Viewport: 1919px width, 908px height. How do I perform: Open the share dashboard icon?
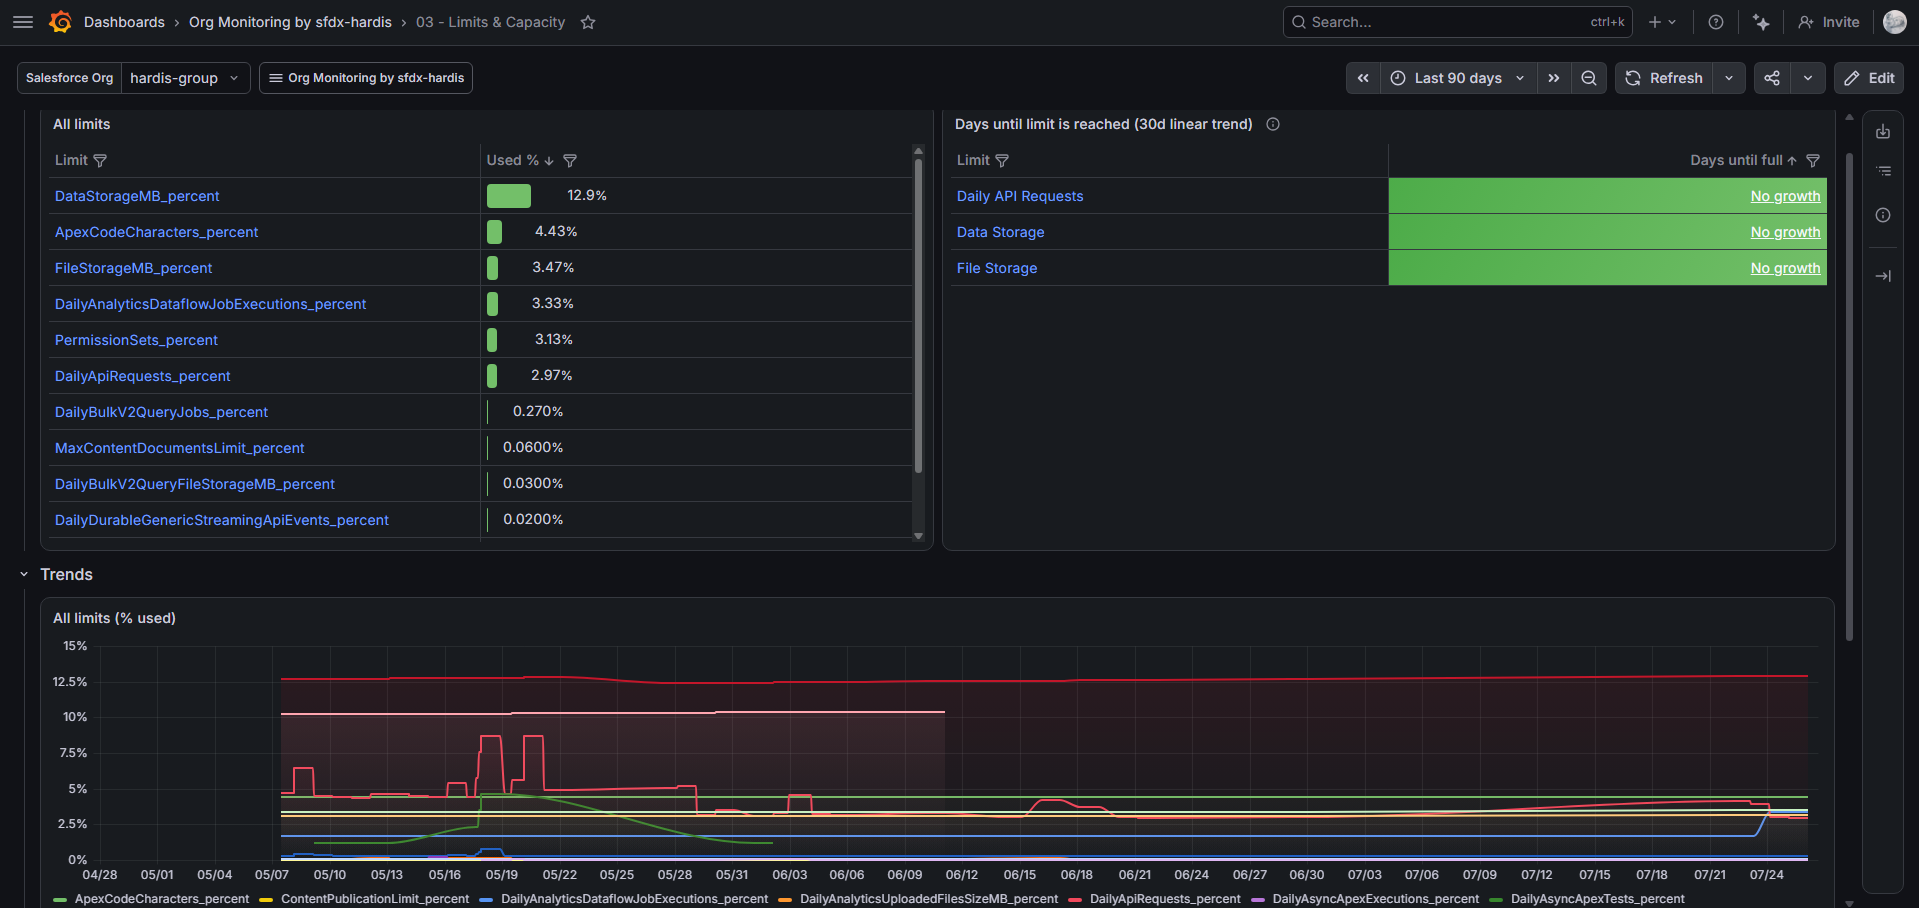point(1772,78)
